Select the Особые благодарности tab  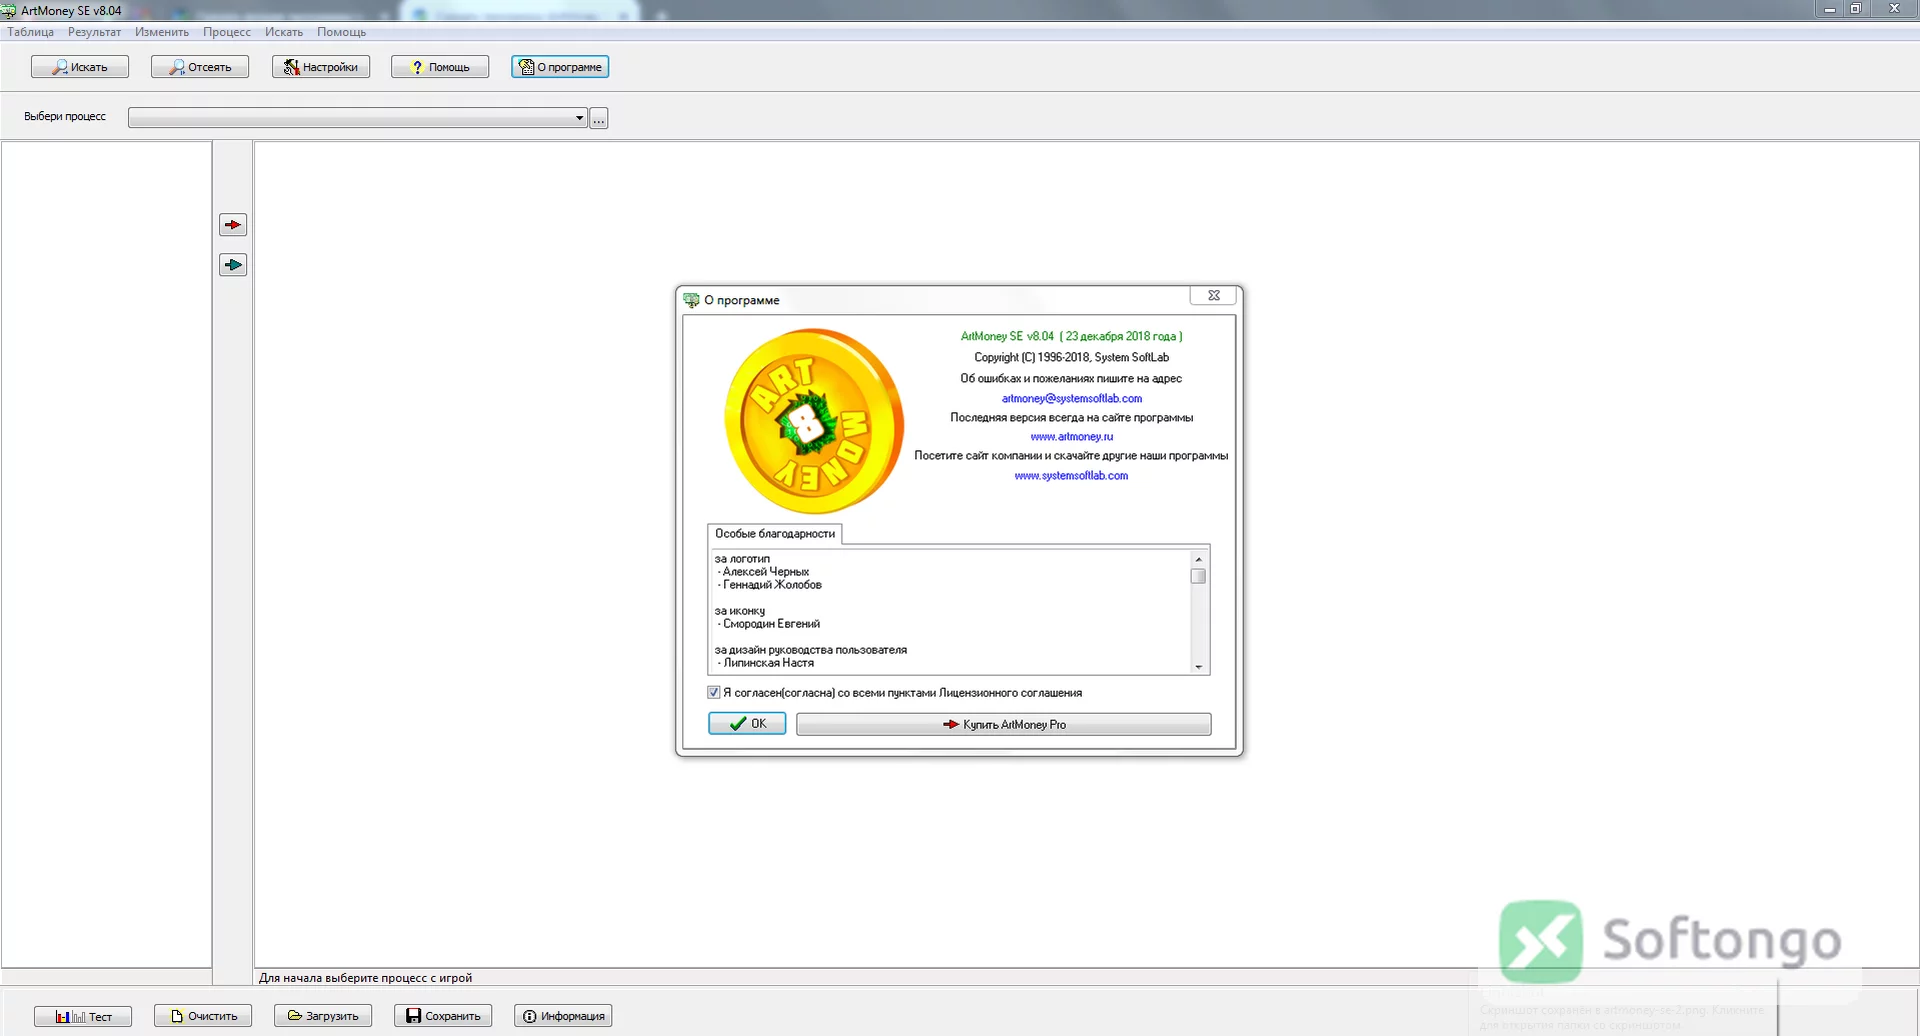click(775, 534)
